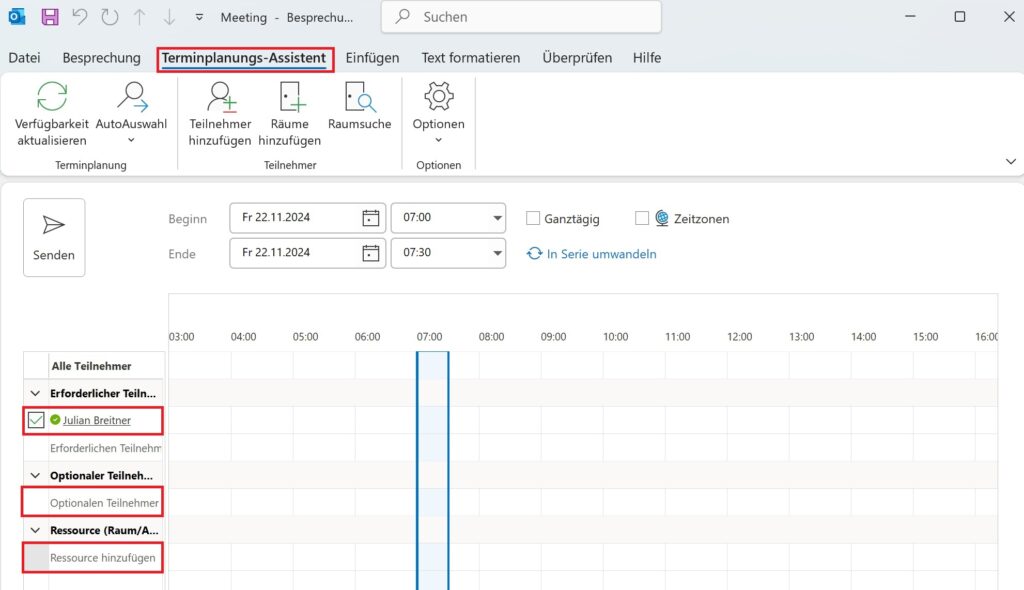This screenshot has width=1024, height=590.
Task: Click the Alle Teilnehmer header
Action: [91, 366]
